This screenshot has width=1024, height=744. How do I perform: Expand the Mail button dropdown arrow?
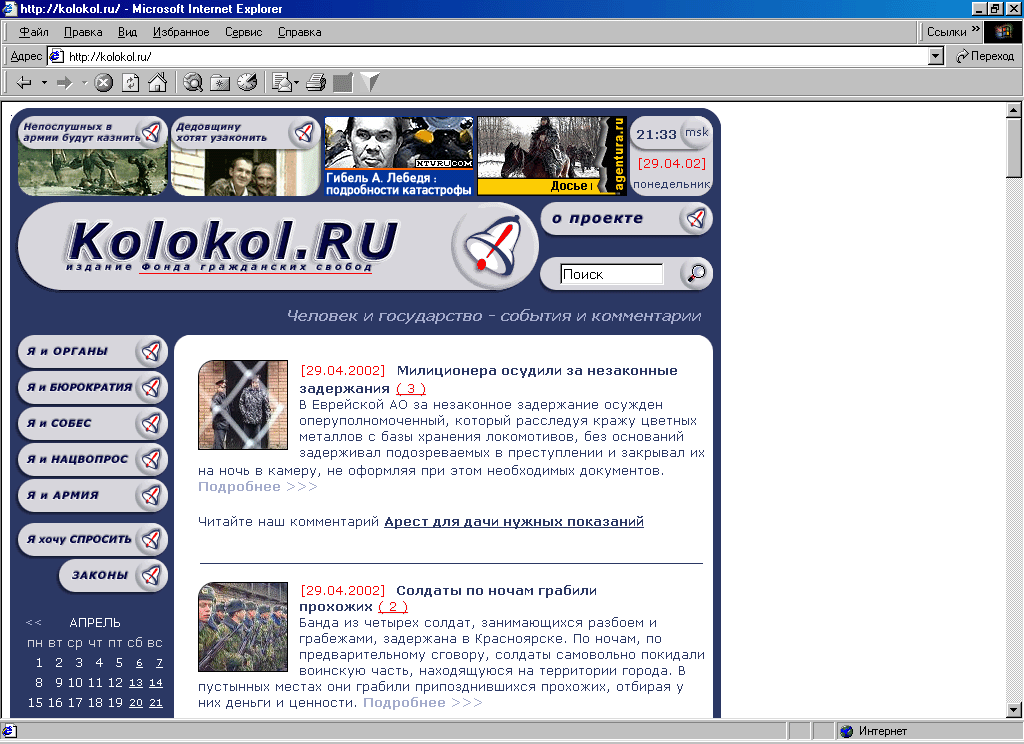[x=296, y=83]
